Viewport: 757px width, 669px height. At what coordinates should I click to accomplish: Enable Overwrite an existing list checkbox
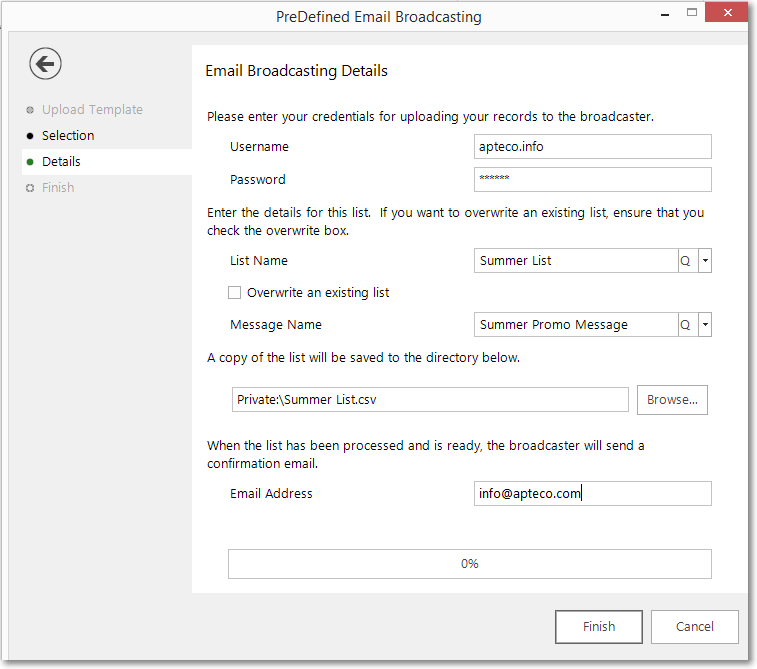[234, 293]
